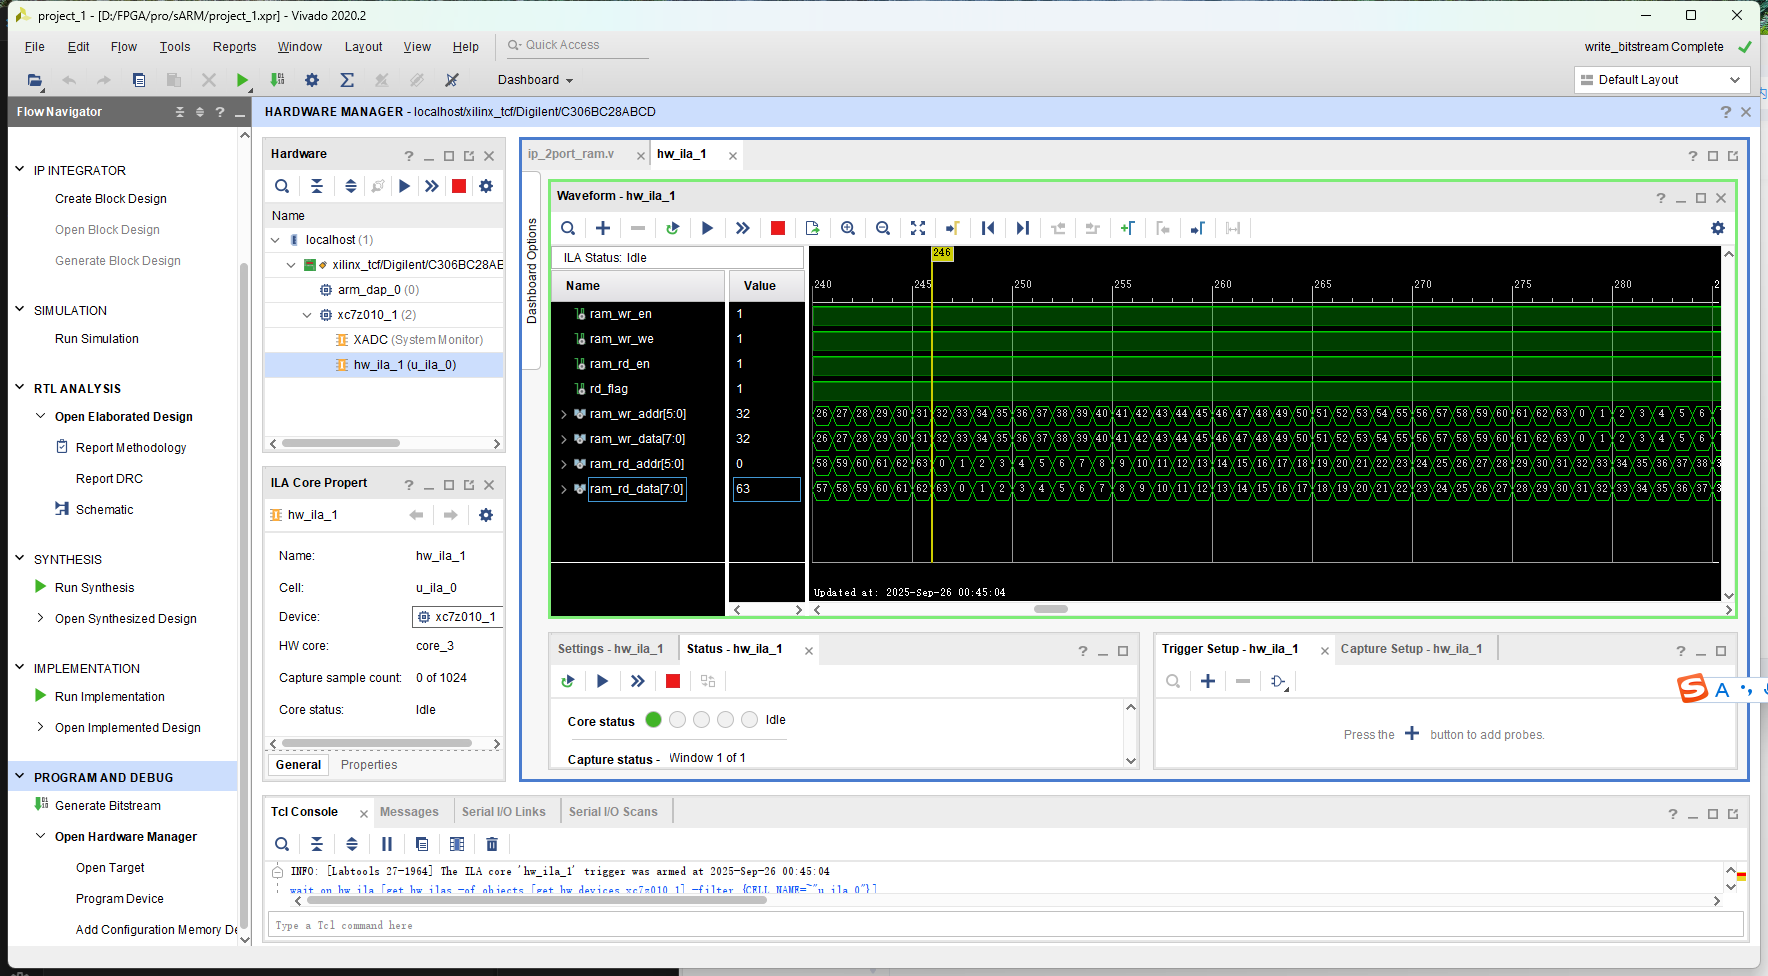This screenshot has width=1768, height=976.
Task: Collapse localhost tree node
Action: pos(275,240)
